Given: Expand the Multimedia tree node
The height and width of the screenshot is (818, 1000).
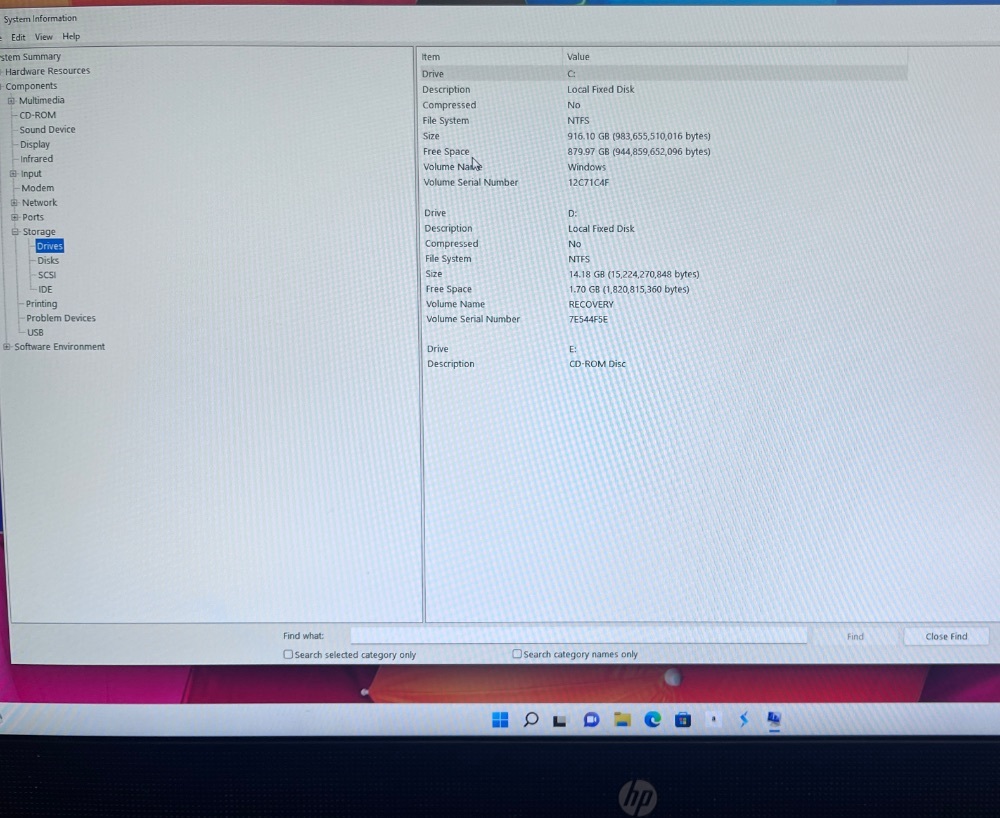Looking at the screenshot, I should [x=12, y=101].
